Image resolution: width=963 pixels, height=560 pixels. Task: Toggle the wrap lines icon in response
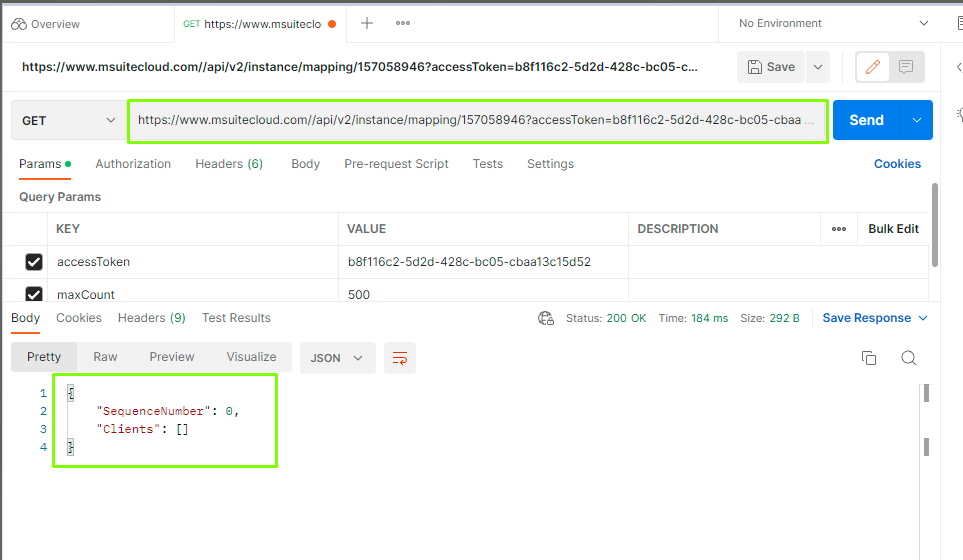point(400,357)
